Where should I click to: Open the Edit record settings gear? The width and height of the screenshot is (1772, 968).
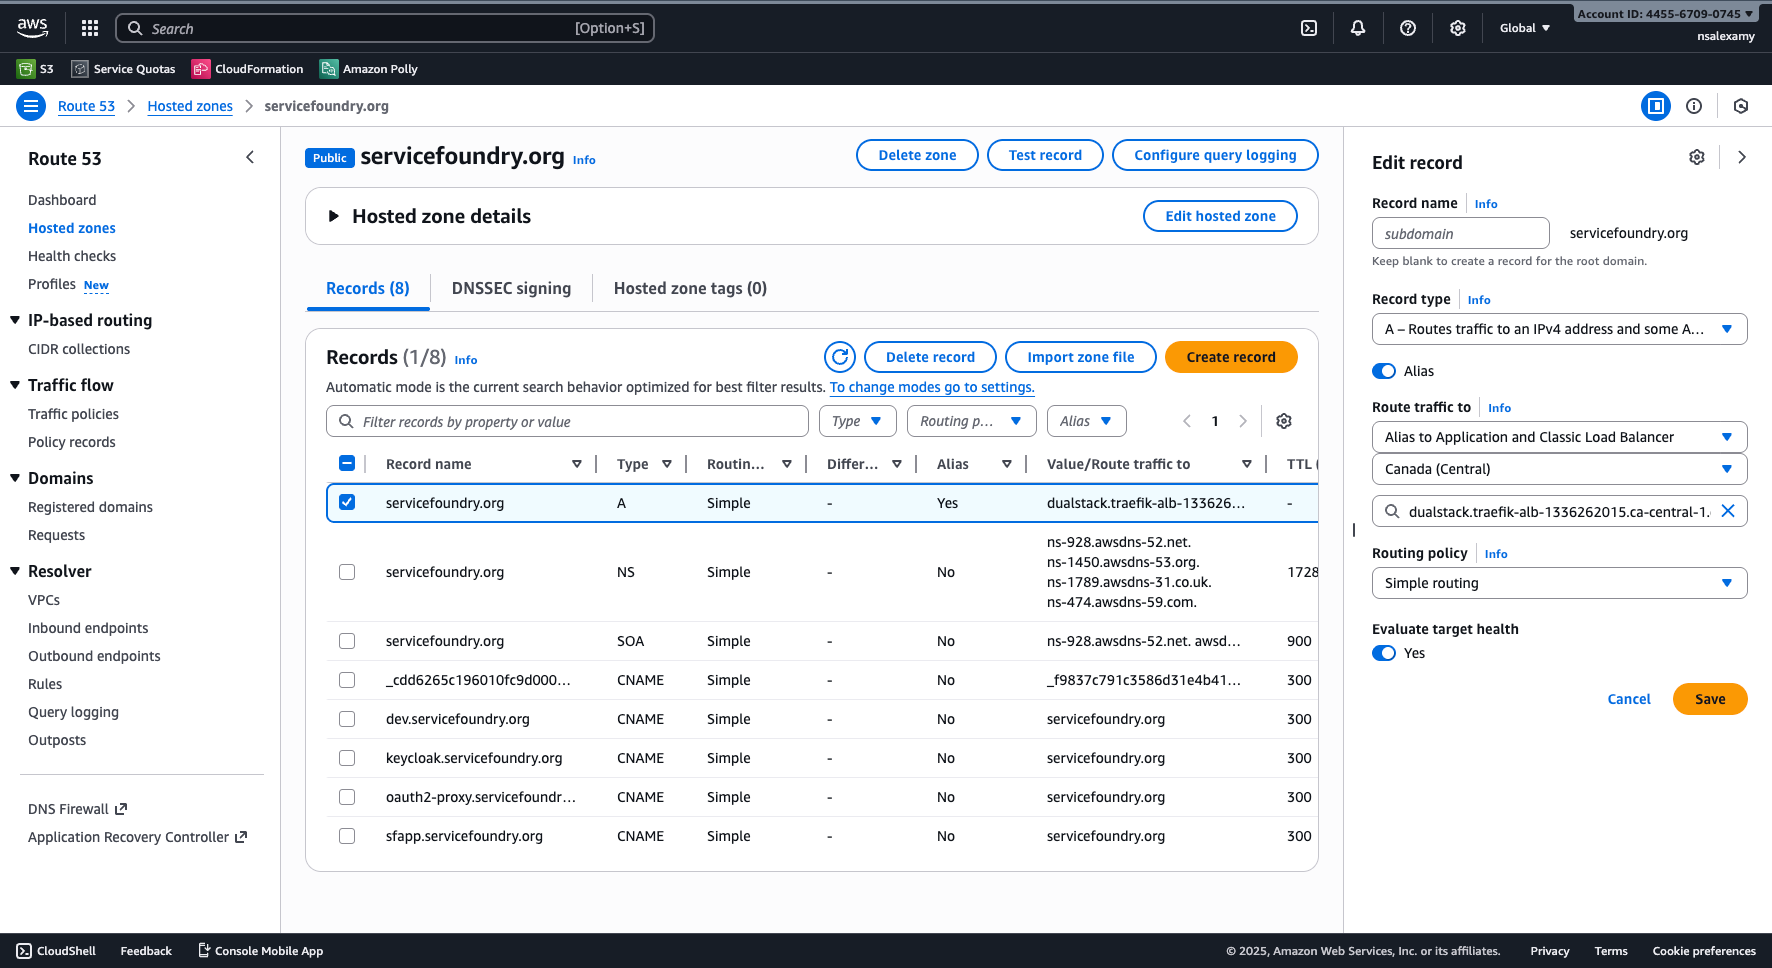point(1696,157)
